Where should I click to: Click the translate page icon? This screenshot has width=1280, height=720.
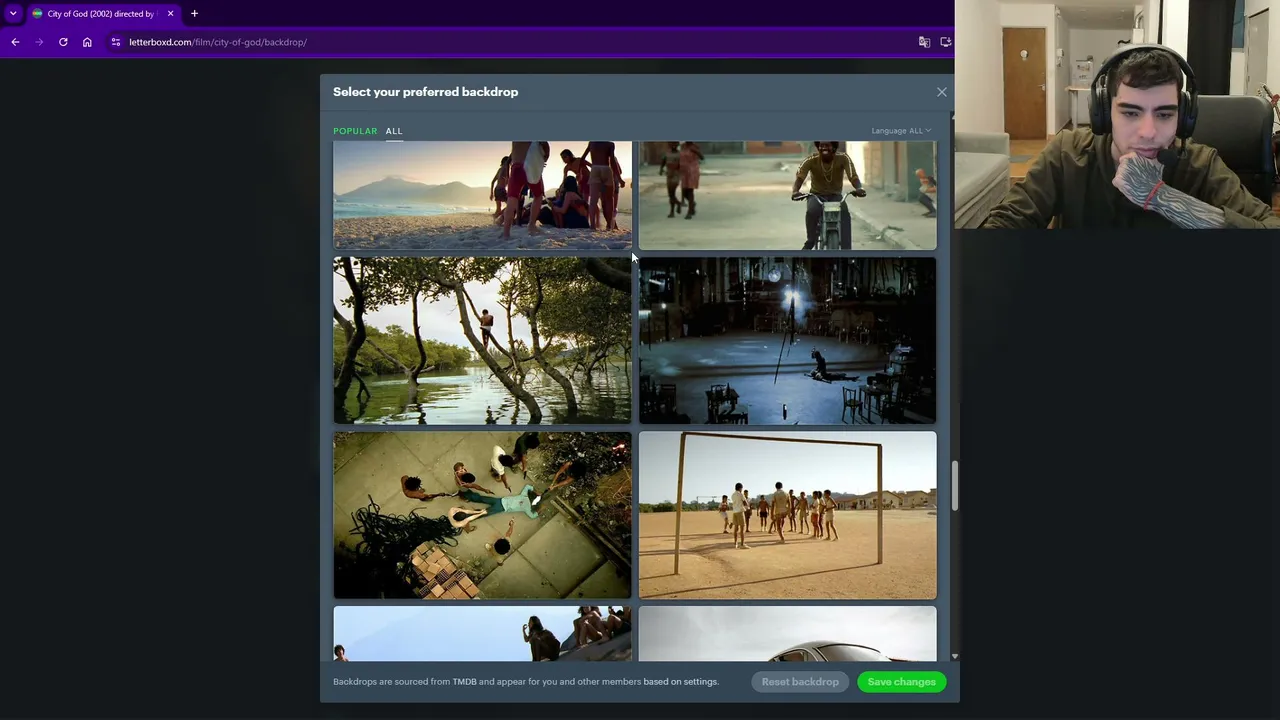point(924,42)
